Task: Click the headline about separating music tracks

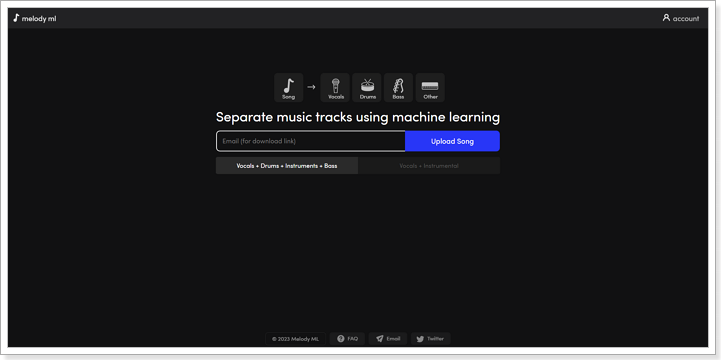Action: pos(358,117)
